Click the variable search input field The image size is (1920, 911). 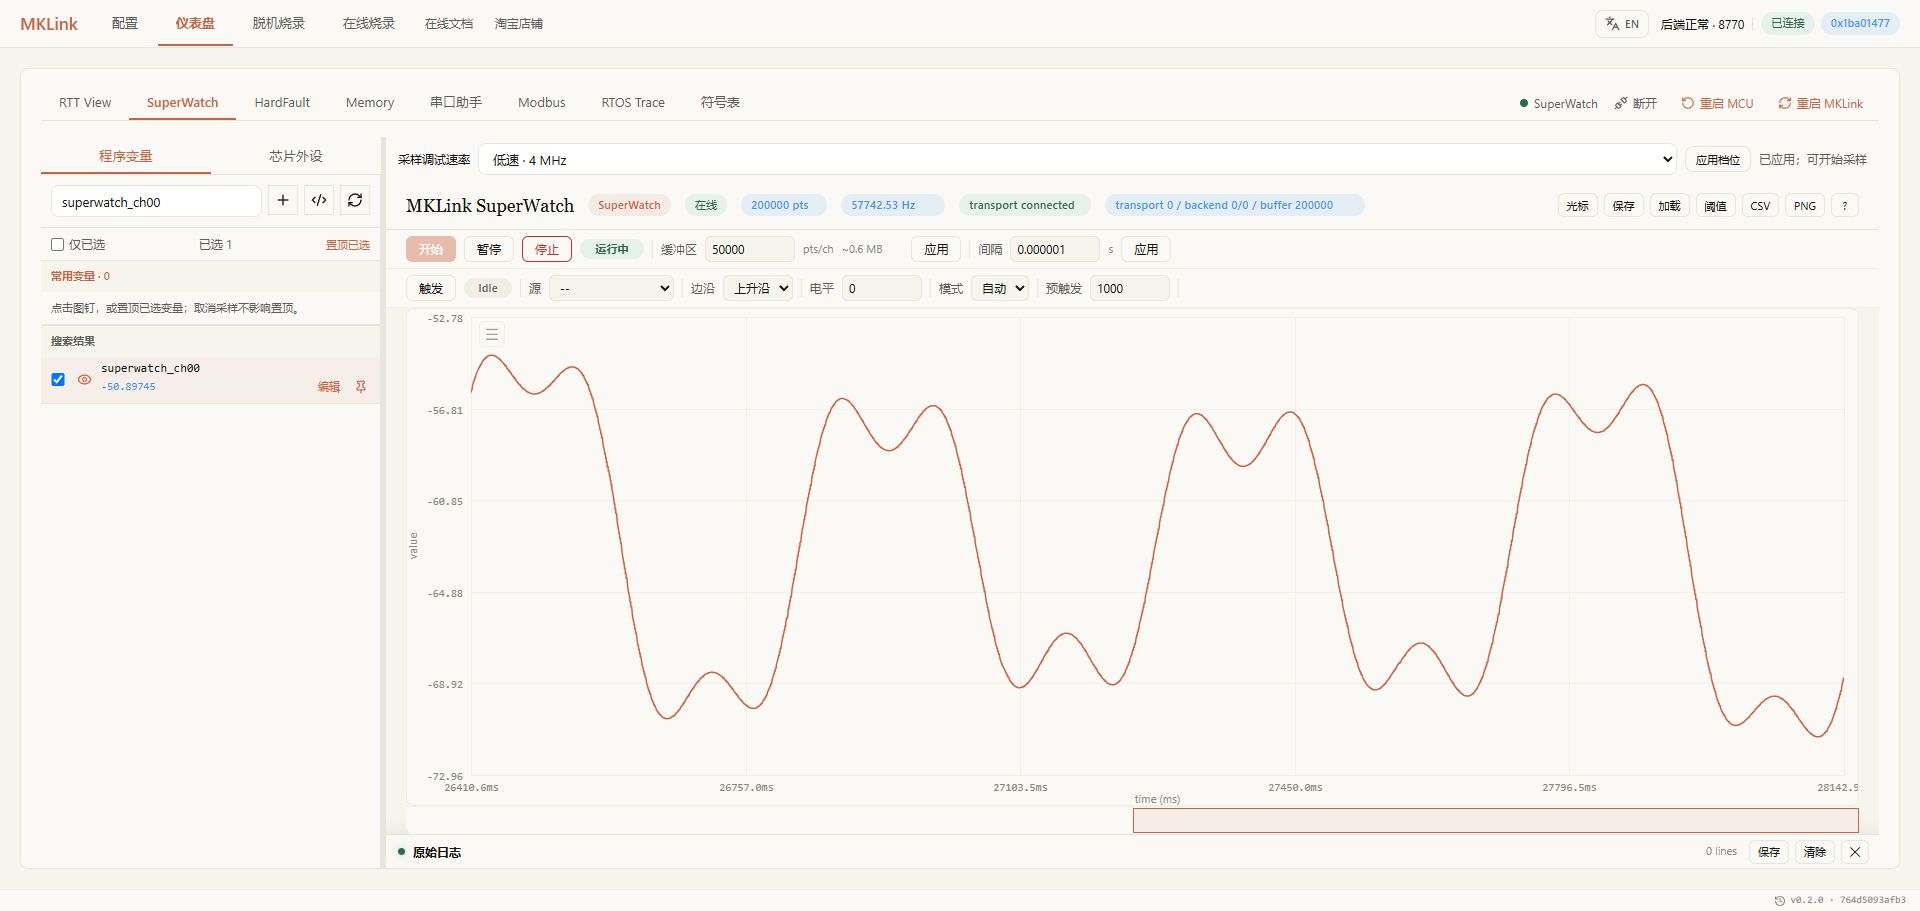click(156, 201)
